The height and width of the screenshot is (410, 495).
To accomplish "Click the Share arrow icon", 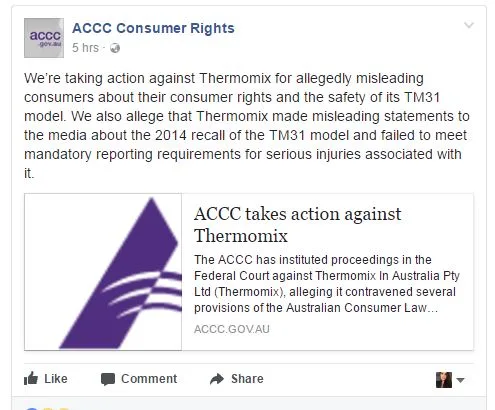I will (217, 379).
